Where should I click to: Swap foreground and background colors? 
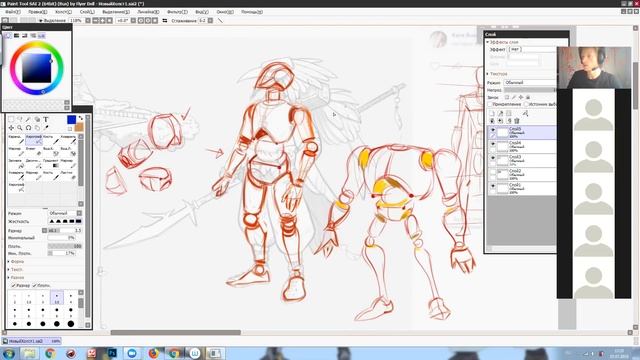pyautogui.click(x=80, y=118)
